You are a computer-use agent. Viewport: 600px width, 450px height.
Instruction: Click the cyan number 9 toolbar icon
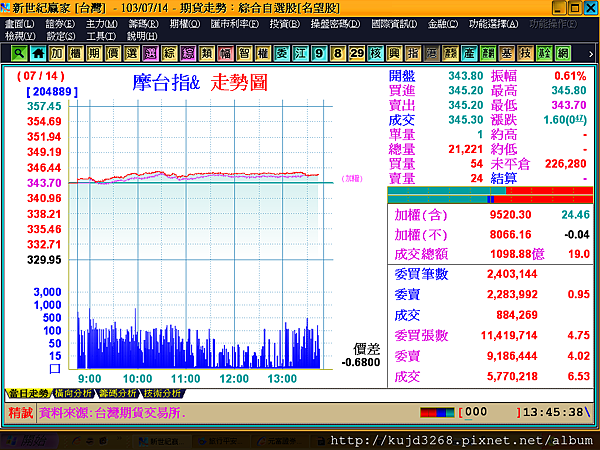[x=319, y=53]
